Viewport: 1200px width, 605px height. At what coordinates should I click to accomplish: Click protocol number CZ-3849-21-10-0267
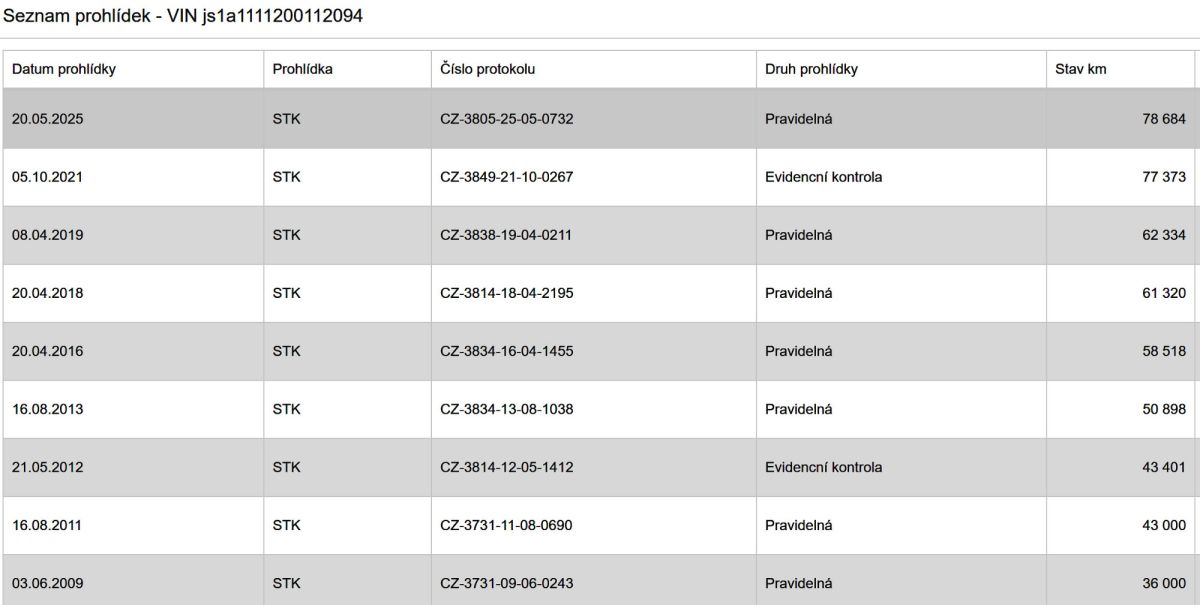[506, 177]
